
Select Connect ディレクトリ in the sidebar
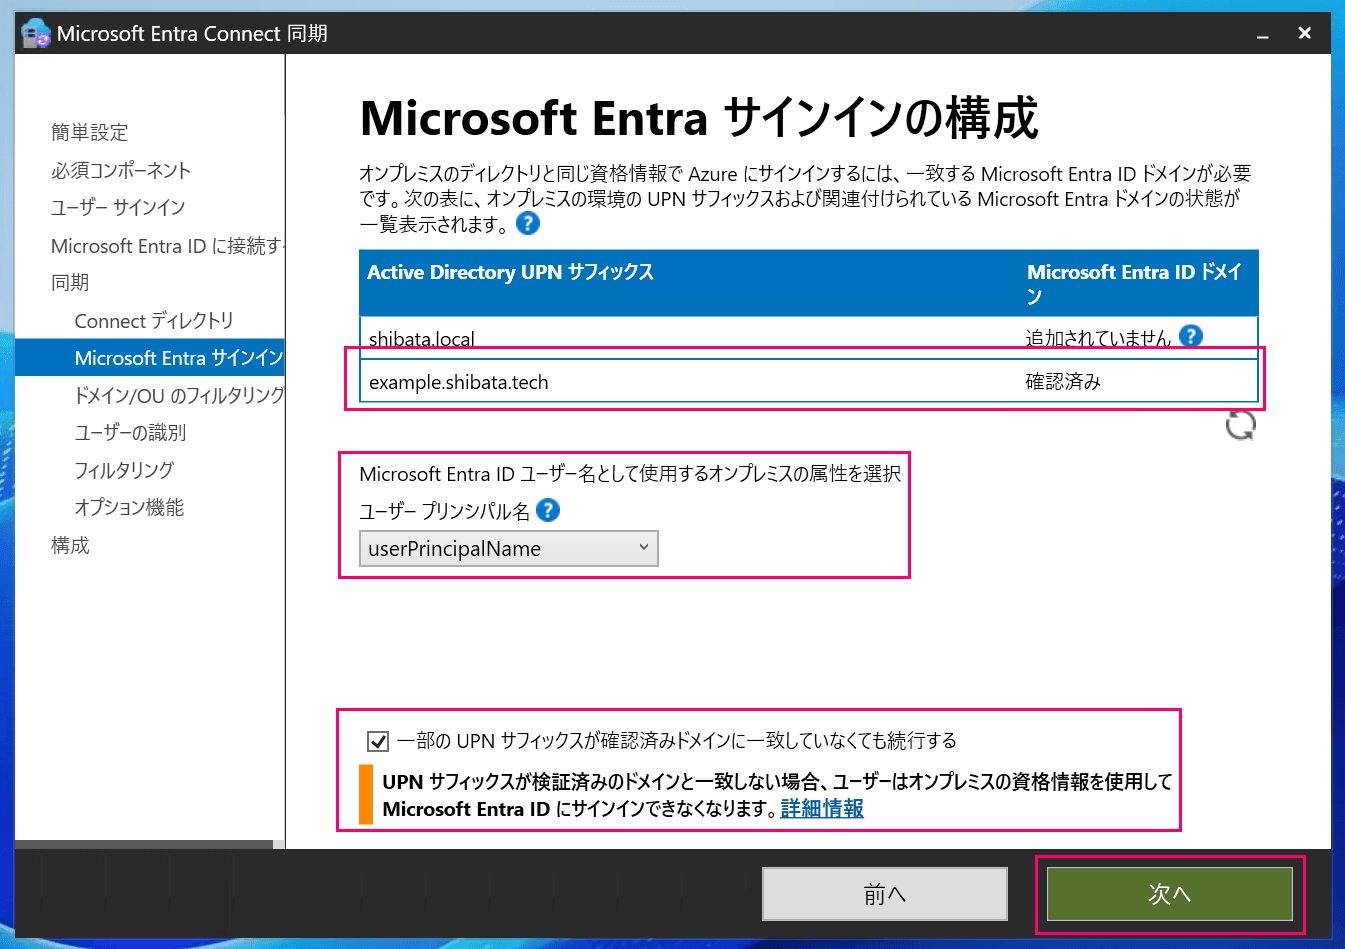coord(154,320)
